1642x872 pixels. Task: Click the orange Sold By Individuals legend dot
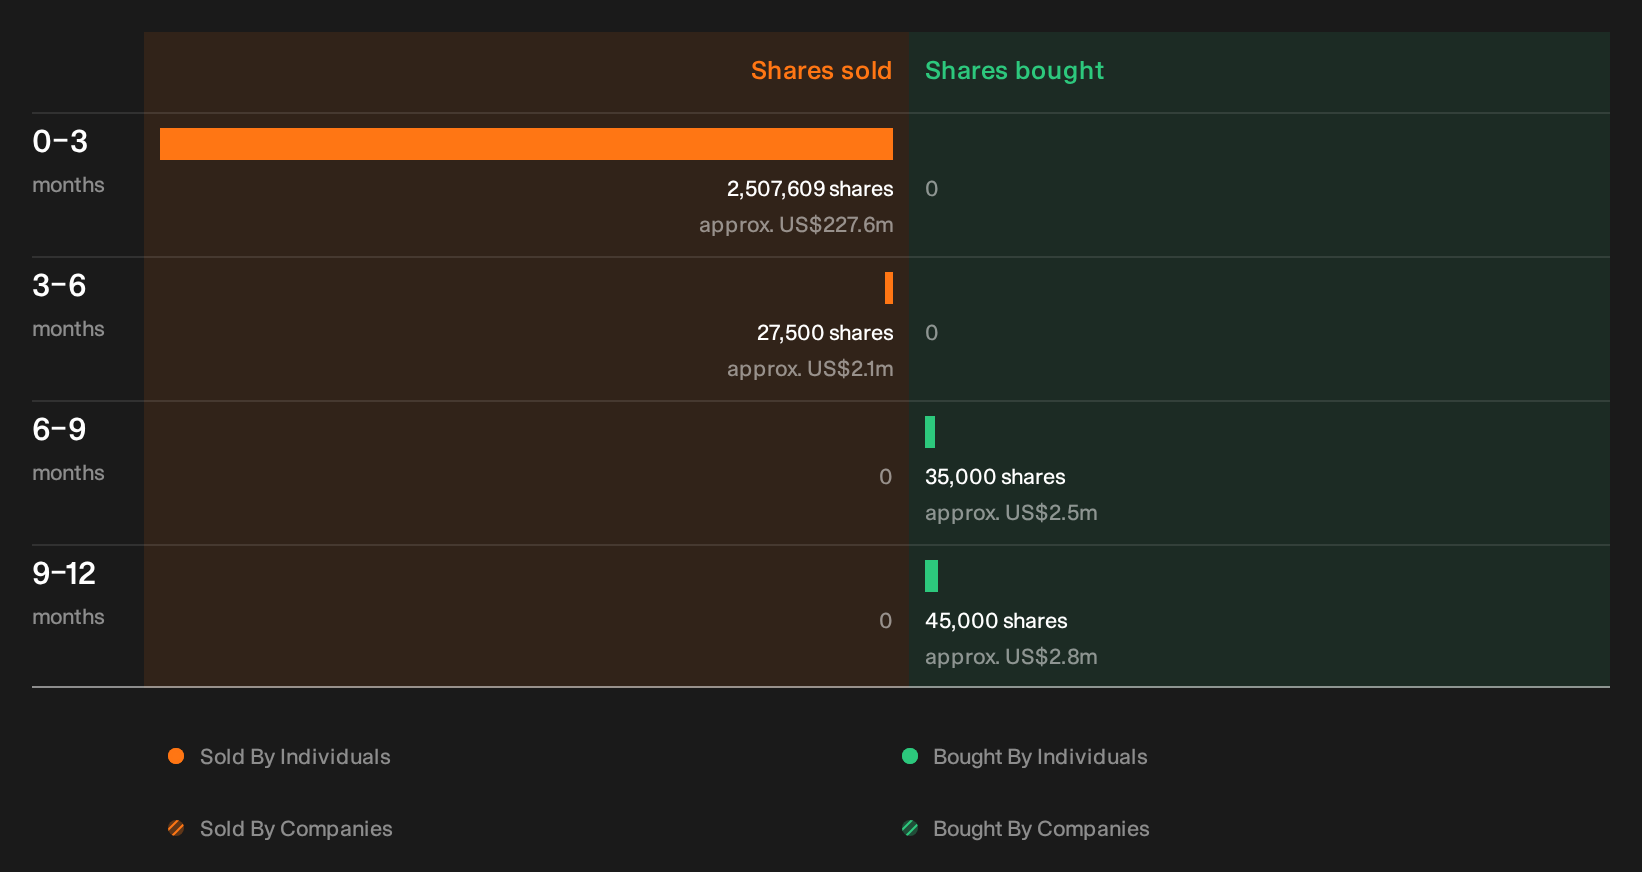[x=176, y=756]
